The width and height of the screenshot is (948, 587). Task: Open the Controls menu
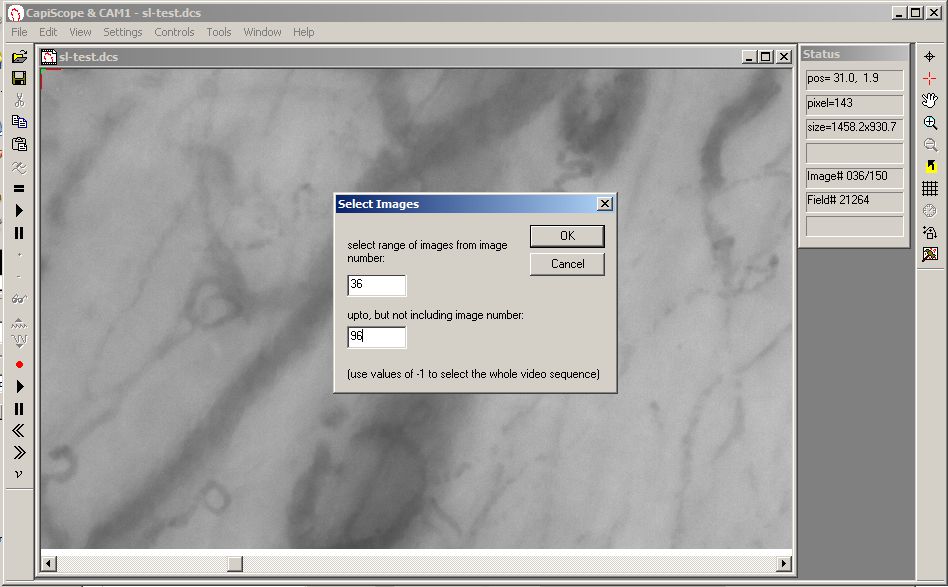(x=174, y=32)
